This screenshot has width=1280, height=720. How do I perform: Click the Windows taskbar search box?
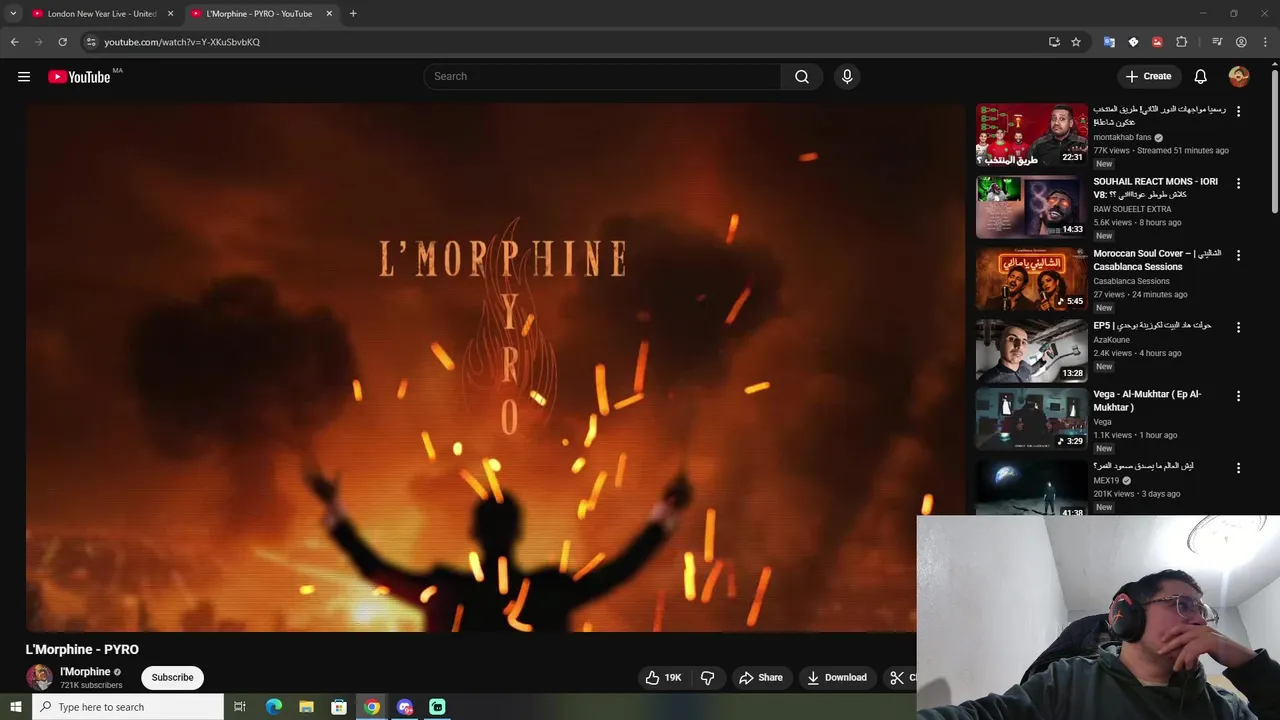[x=127, y=707]
